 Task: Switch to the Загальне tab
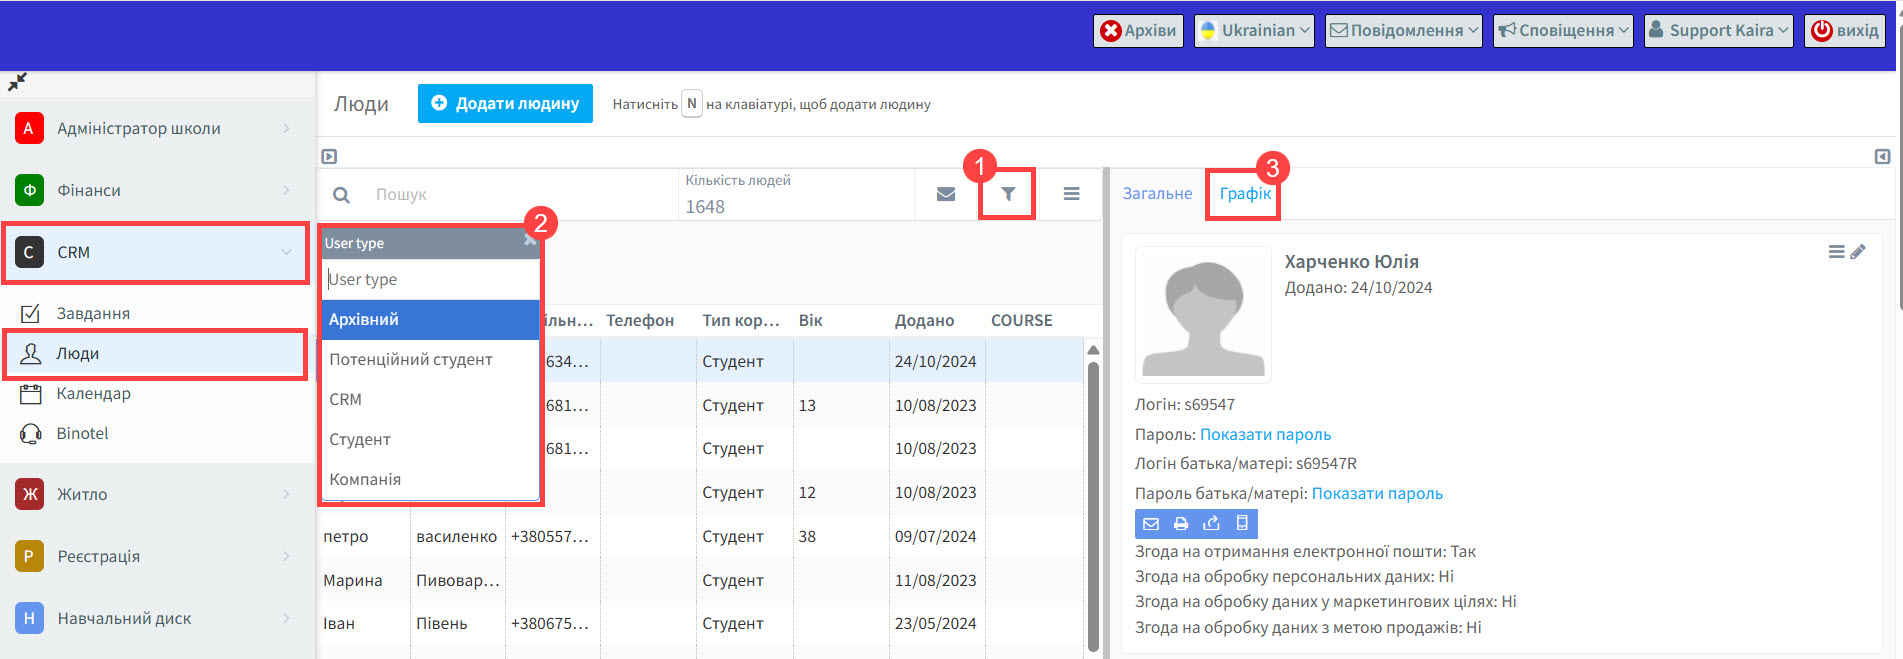click(1157, 193)
